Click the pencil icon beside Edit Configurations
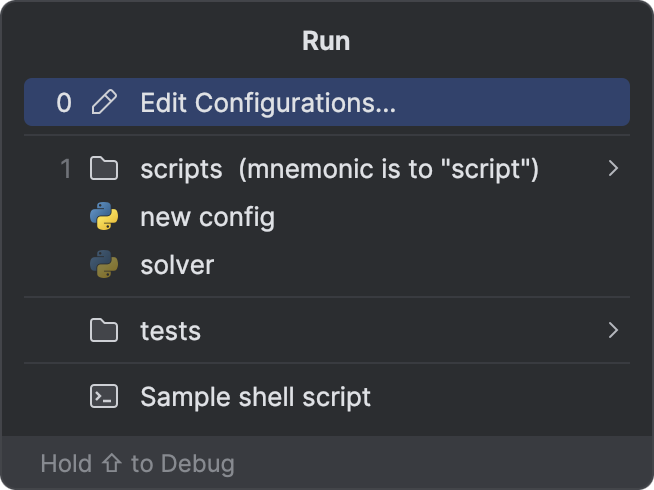This screenshot has width=654, height=490. pos(104,103)
